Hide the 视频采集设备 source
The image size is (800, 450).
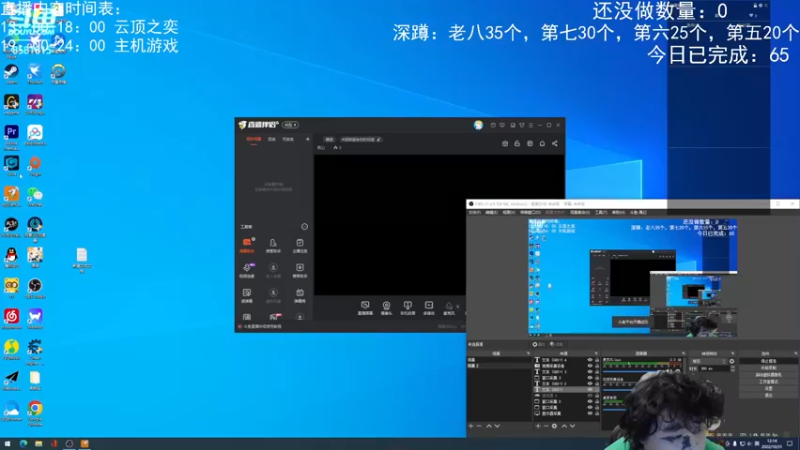[590, 365]
